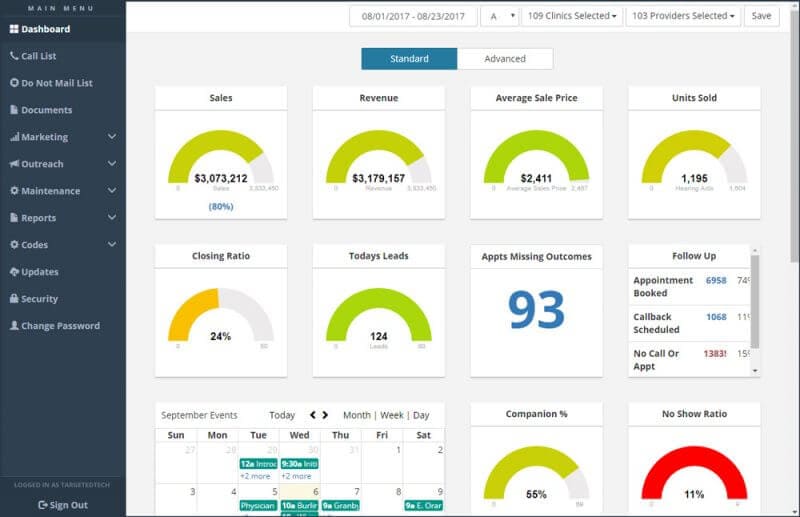Open the 9a Granby event on Thursday
The width and height of the screenshot is (800, 517).
(341, 506)
